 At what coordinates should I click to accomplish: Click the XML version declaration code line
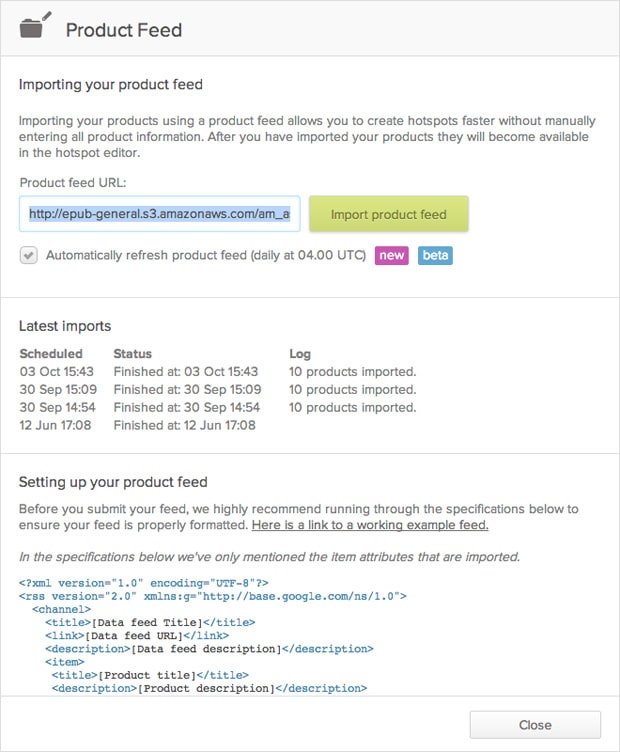[142, 582]
